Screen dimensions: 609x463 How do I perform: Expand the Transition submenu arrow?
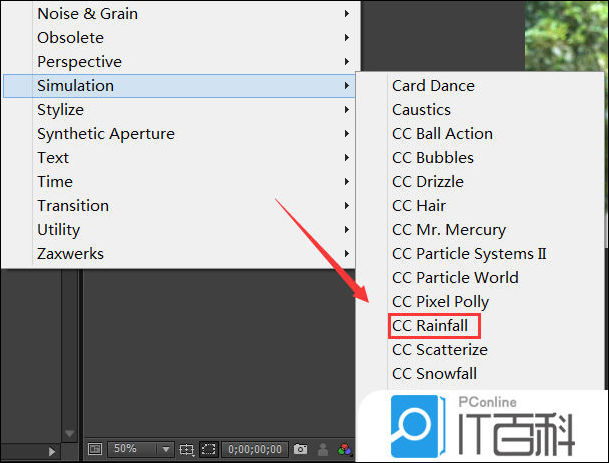[346, 206]
